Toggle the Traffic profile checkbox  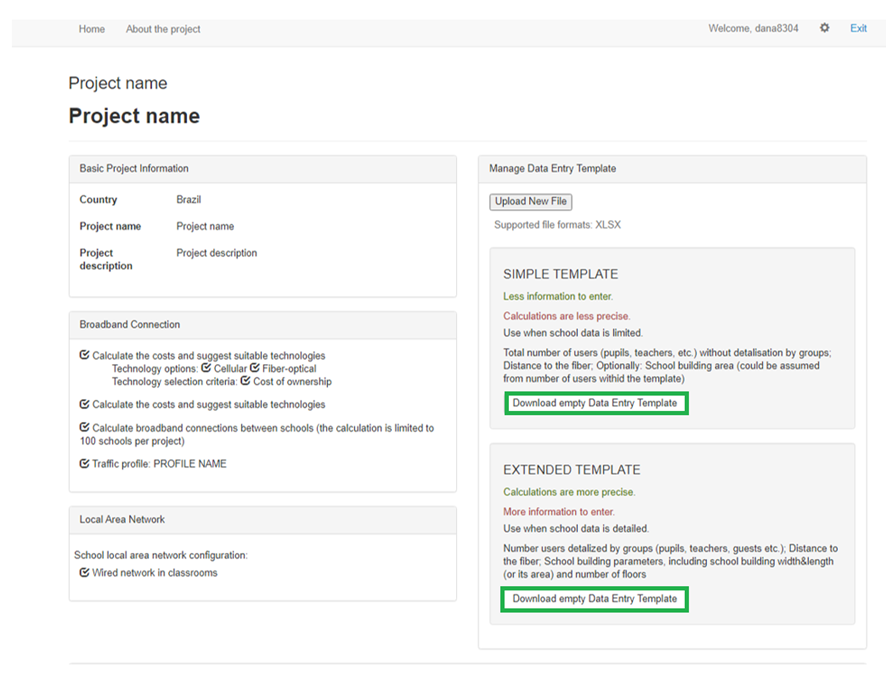click(85, 464)
